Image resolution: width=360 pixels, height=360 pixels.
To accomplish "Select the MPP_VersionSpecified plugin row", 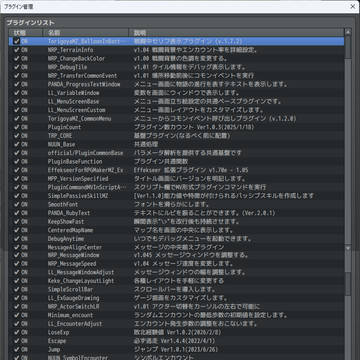I will pyautogui.click(x=177, y=179).
